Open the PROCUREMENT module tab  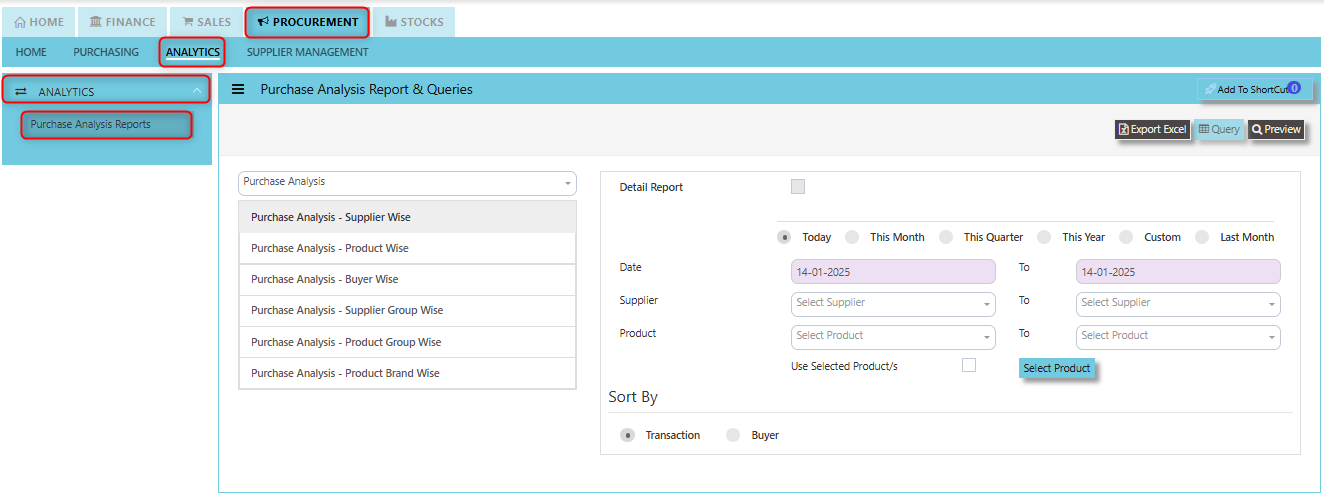tap(307, 22)
